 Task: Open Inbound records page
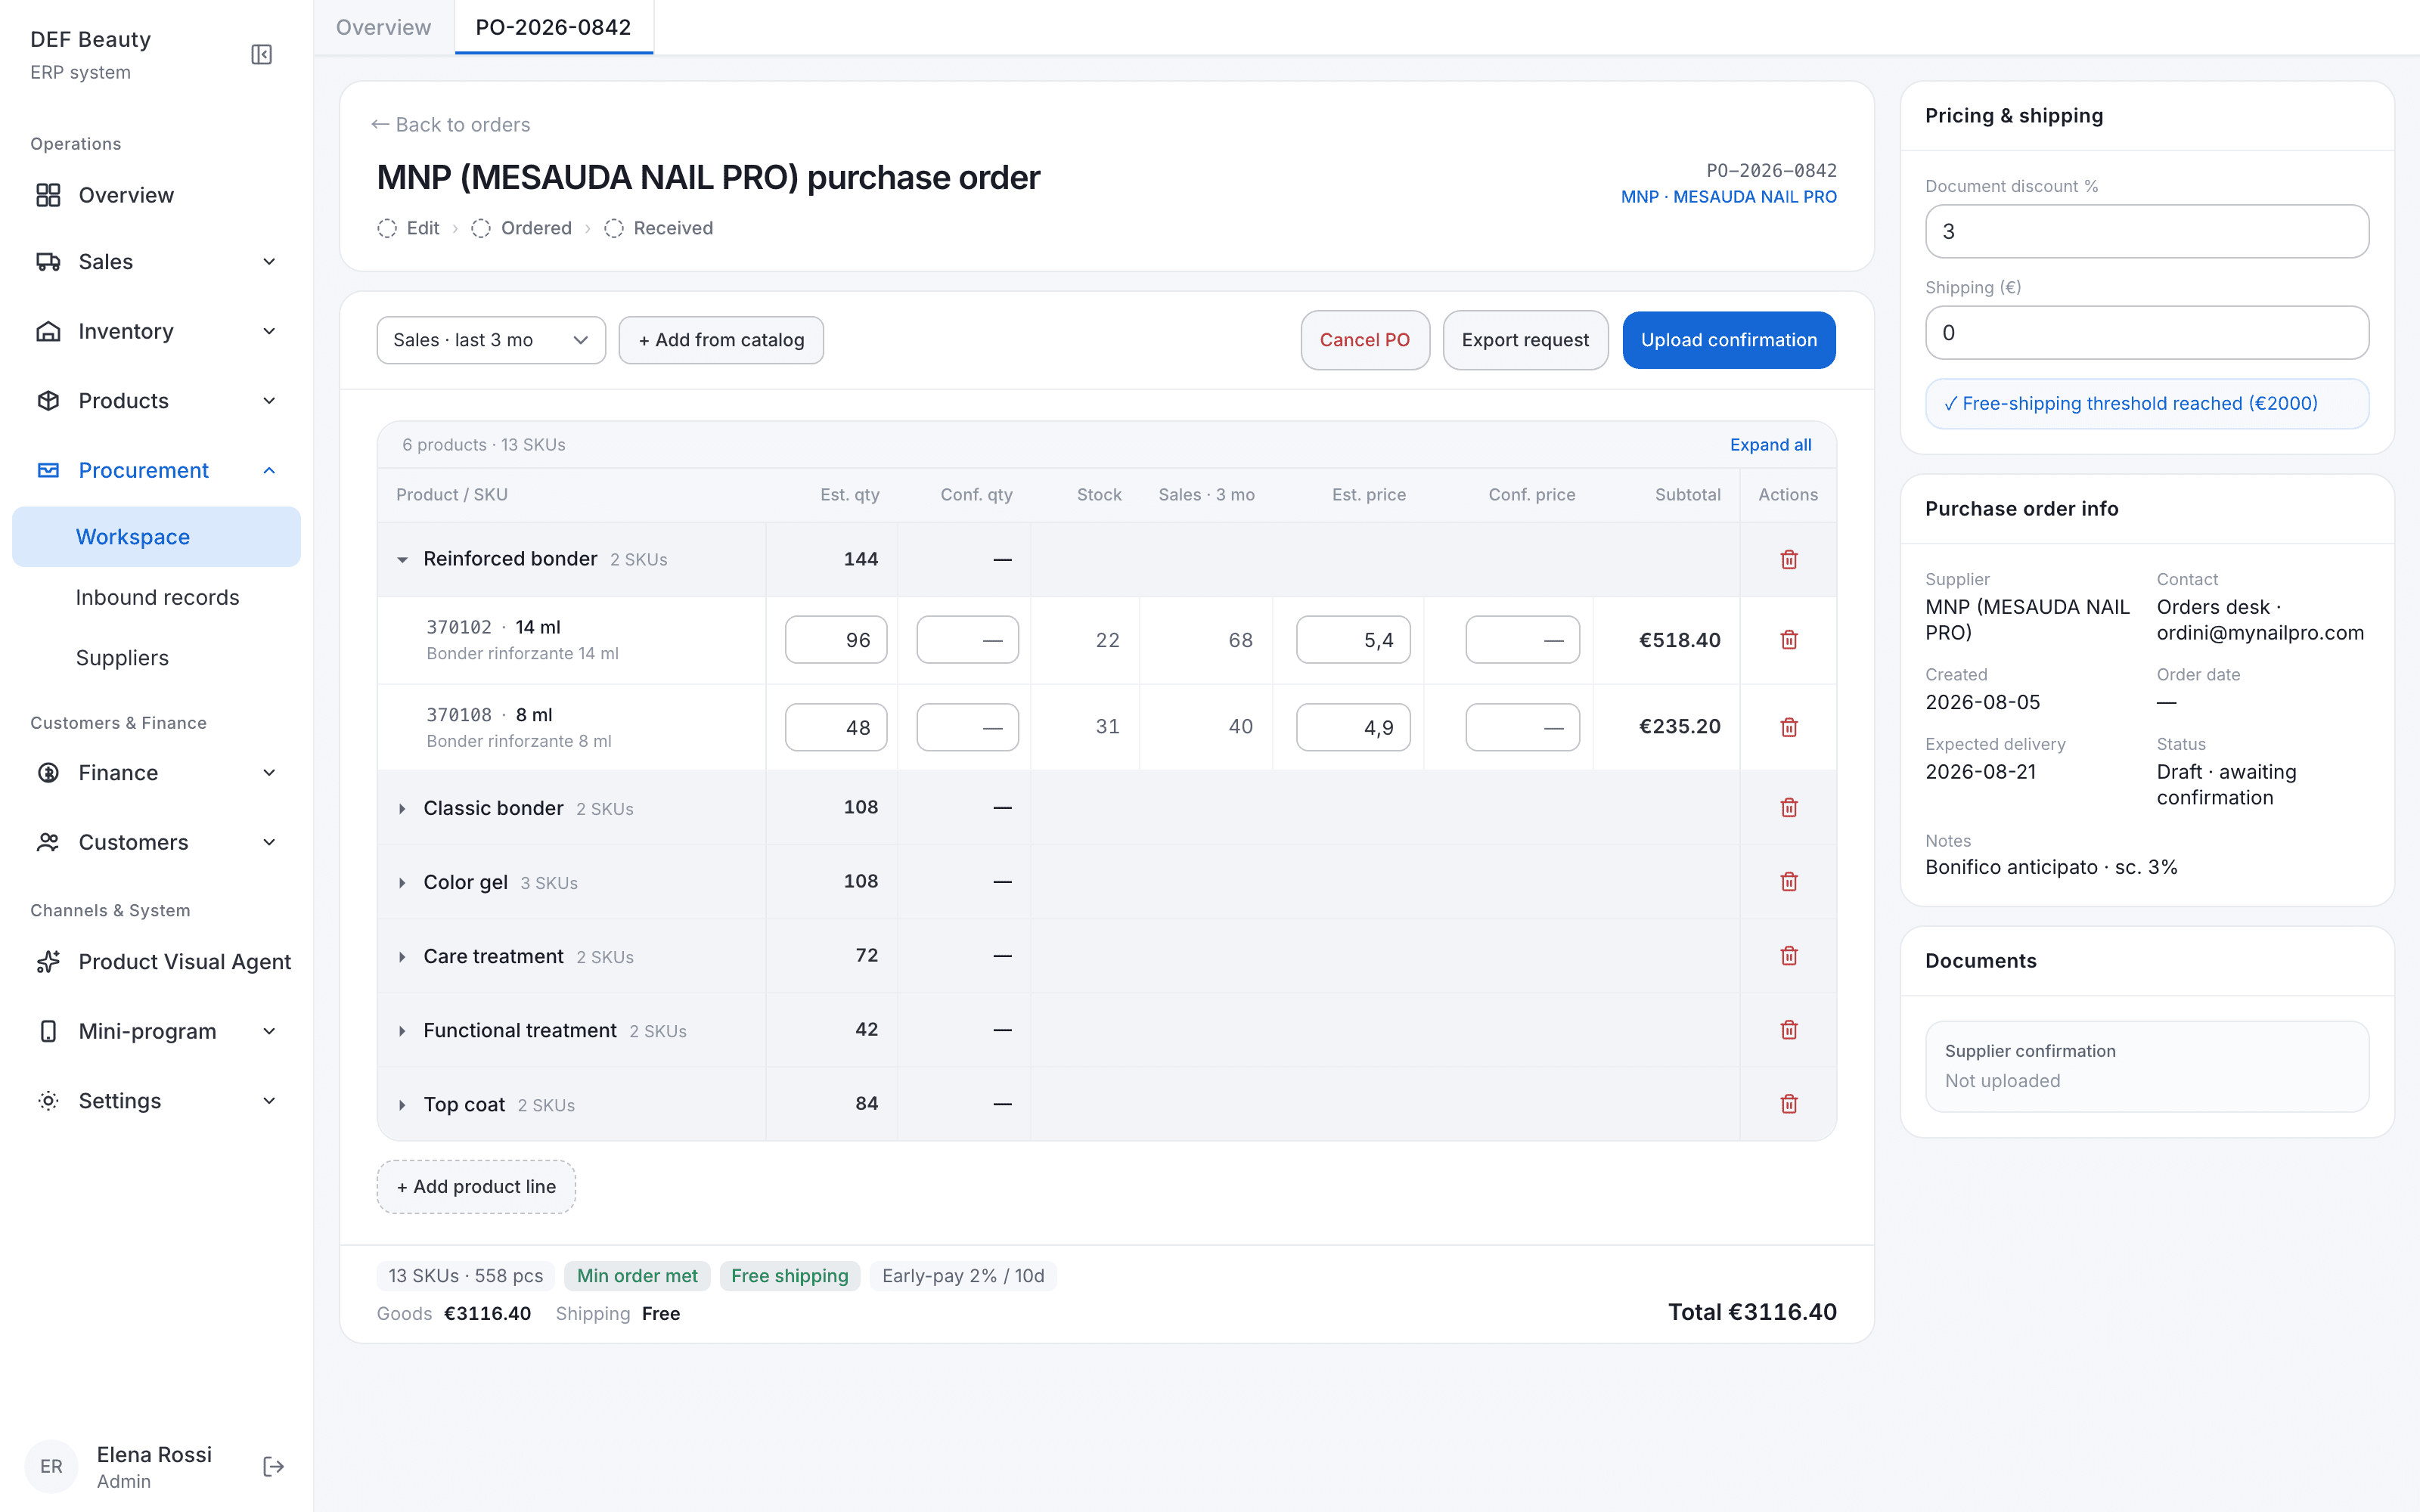(157, 597)
